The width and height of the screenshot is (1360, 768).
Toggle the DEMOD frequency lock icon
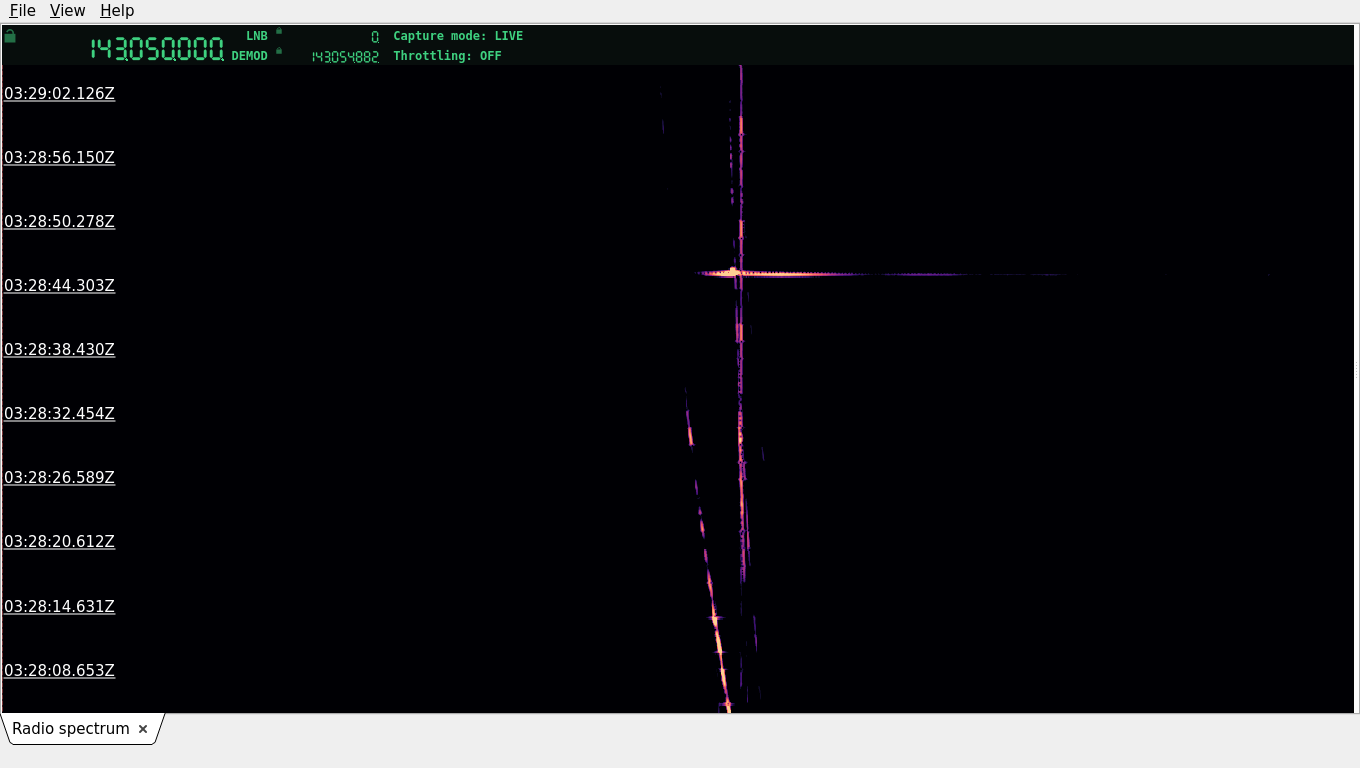[279, 50]
